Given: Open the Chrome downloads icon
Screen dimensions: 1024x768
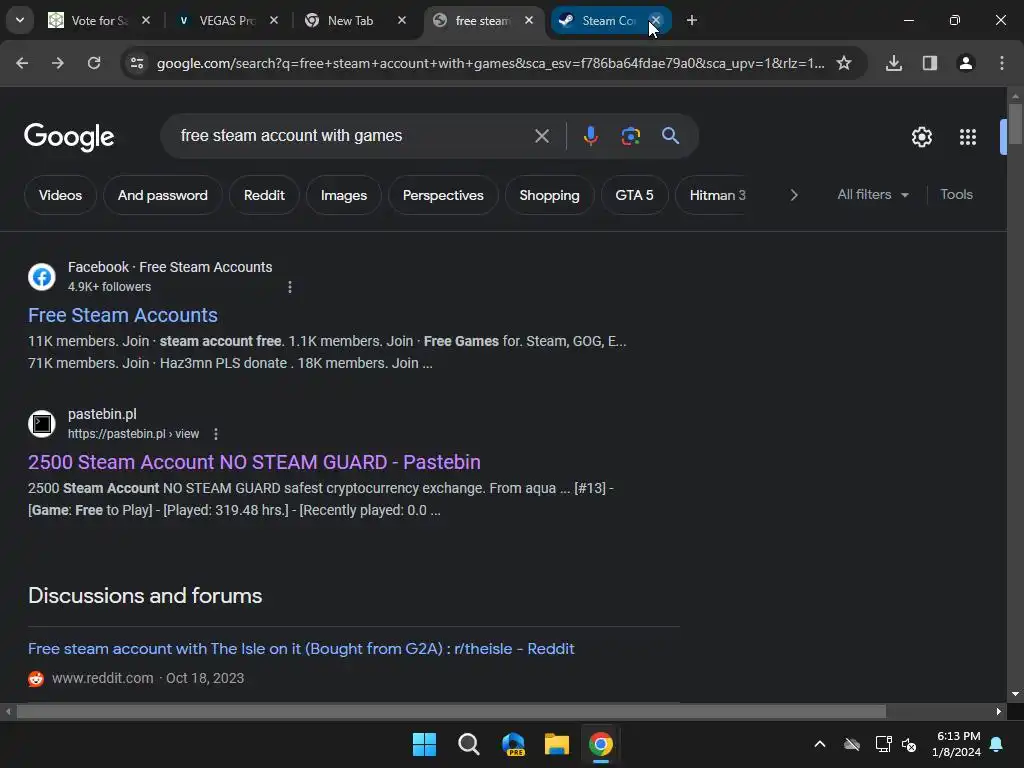Looking at the screenshot, I should click(x=894, y=63).
